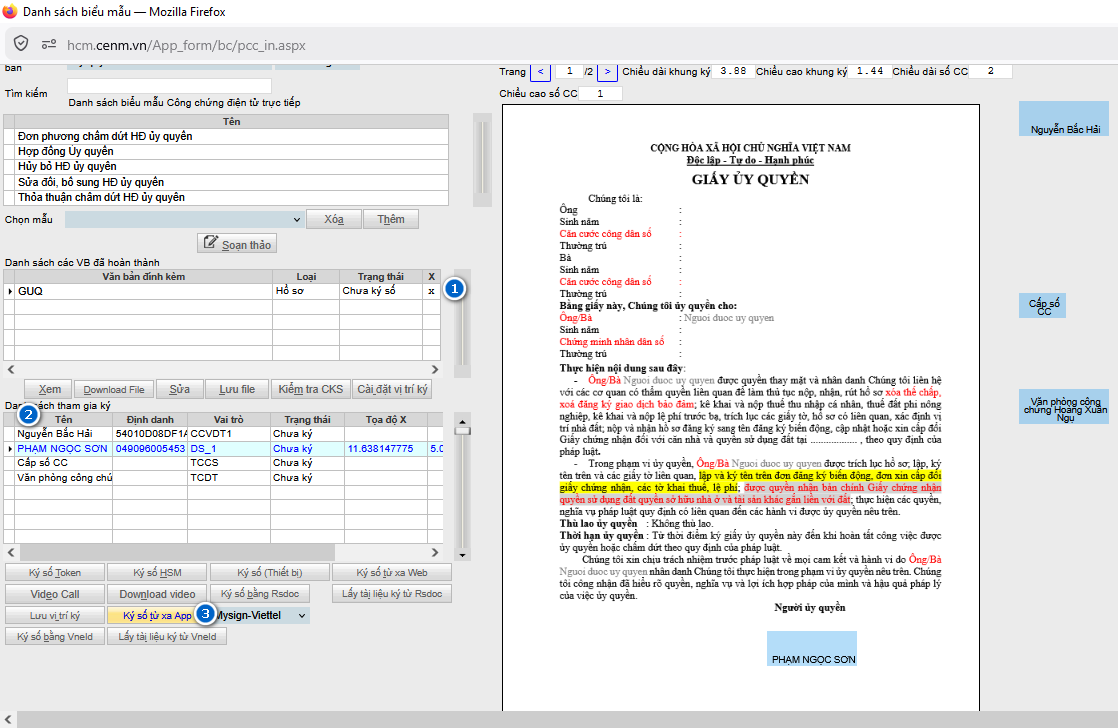Image resolution: width=1118 pixels, height=728 pixels.
Task: Click Văn phòng công chứng Hoàng Xuân Ngụ box
Action: point(1064,408)
